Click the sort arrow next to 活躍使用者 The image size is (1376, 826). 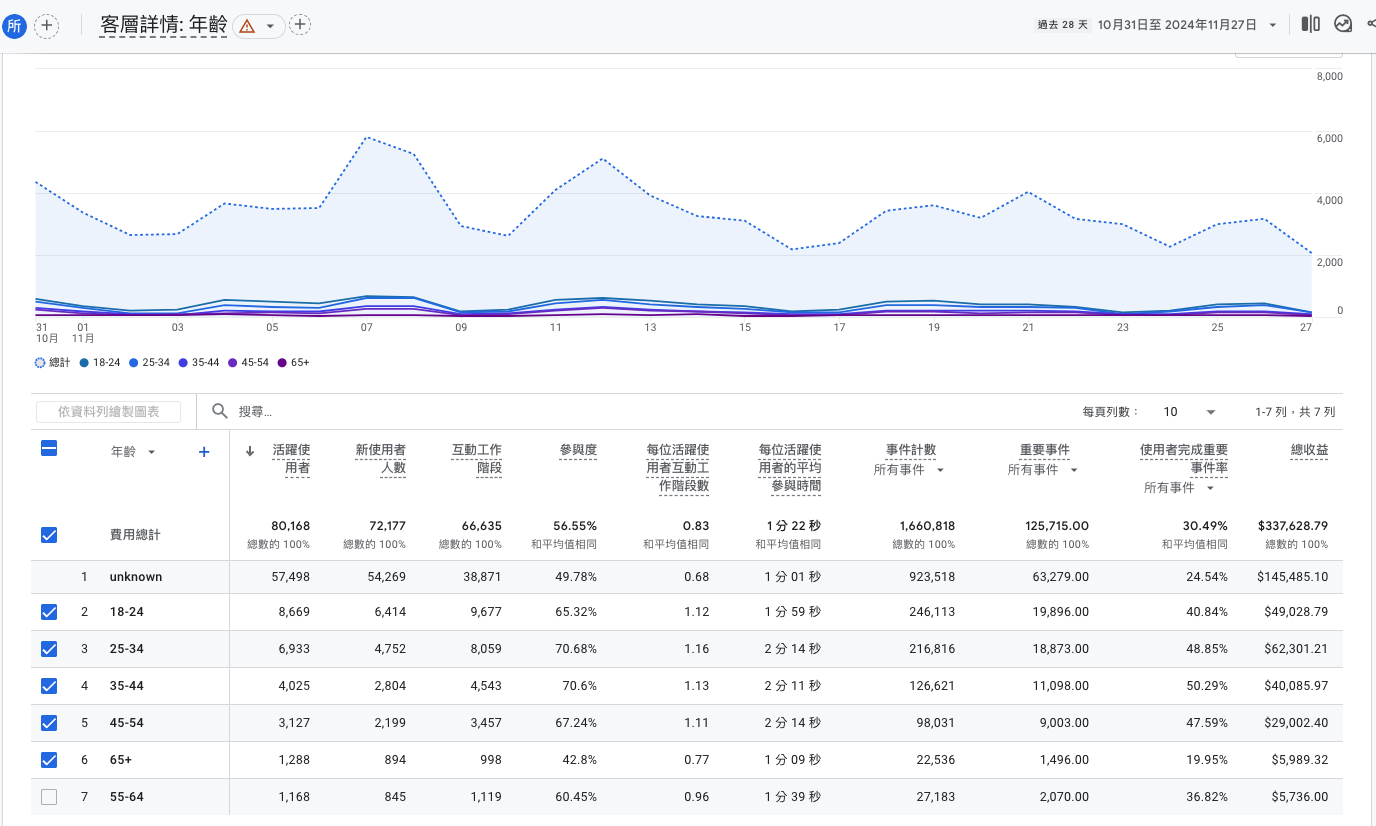[250, 451]
